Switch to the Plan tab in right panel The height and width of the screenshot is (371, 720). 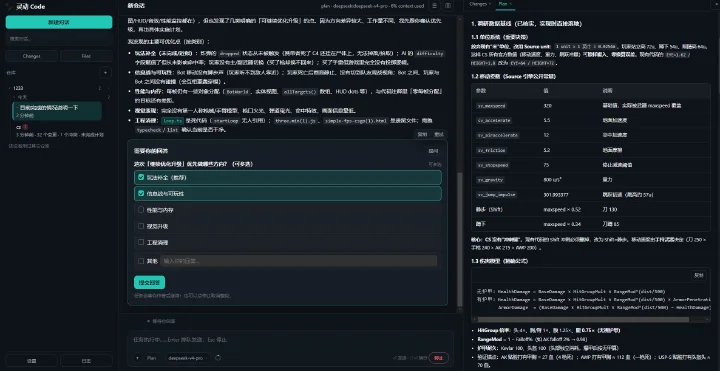click(x=502, y=4)
